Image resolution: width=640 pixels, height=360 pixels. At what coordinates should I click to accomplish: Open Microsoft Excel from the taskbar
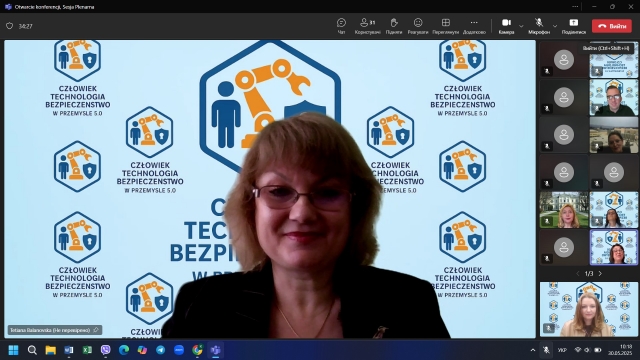tap(87, 350)
